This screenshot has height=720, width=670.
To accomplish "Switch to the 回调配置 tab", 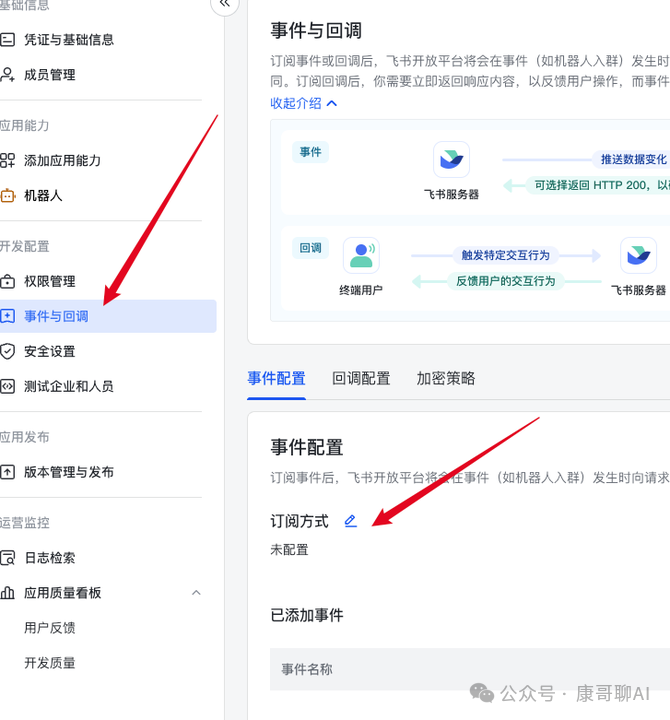I will pos(361,378).
